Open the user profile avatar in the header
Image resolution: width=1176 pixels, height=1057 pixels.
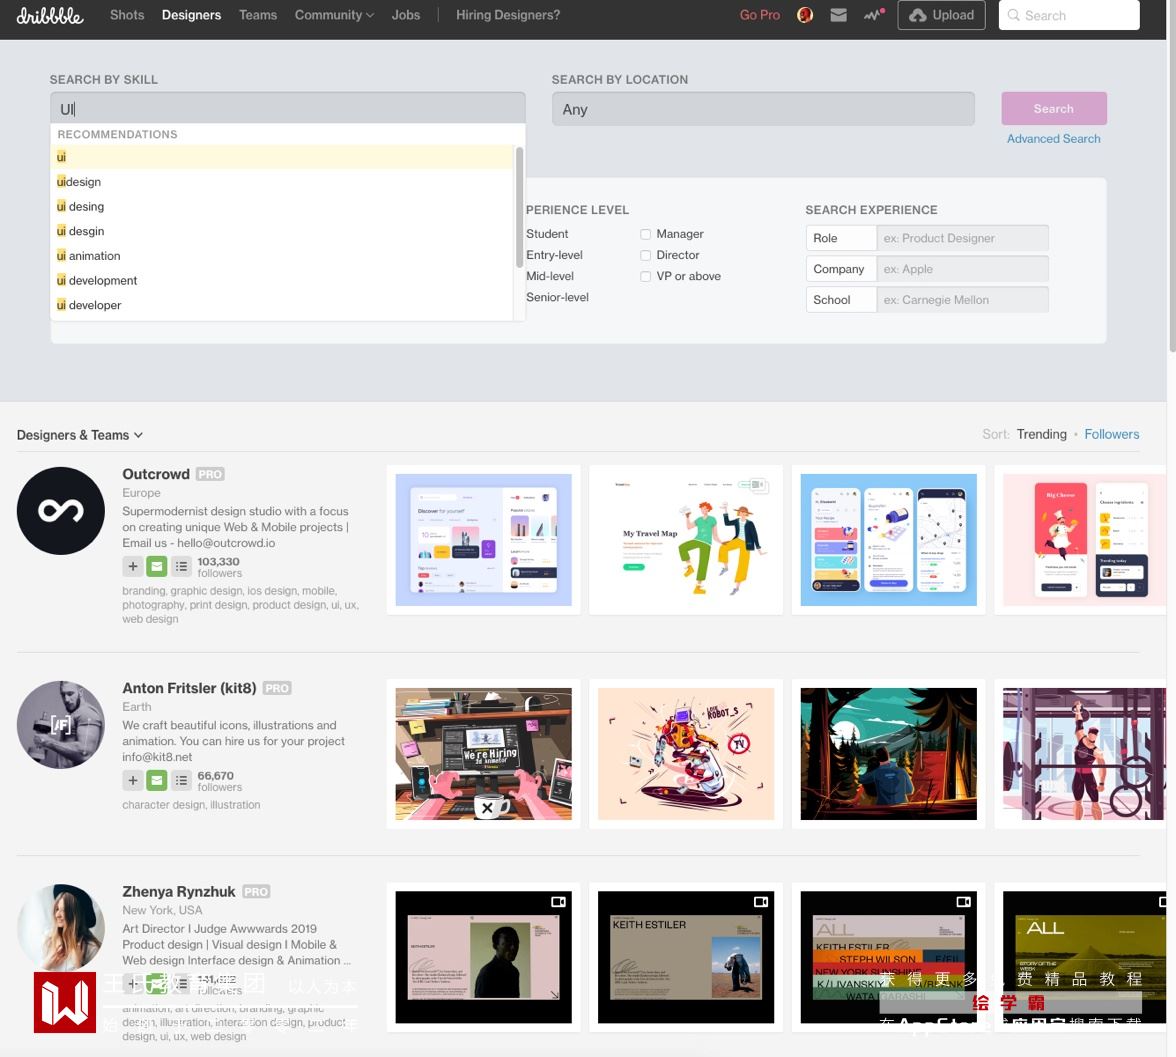805,15
